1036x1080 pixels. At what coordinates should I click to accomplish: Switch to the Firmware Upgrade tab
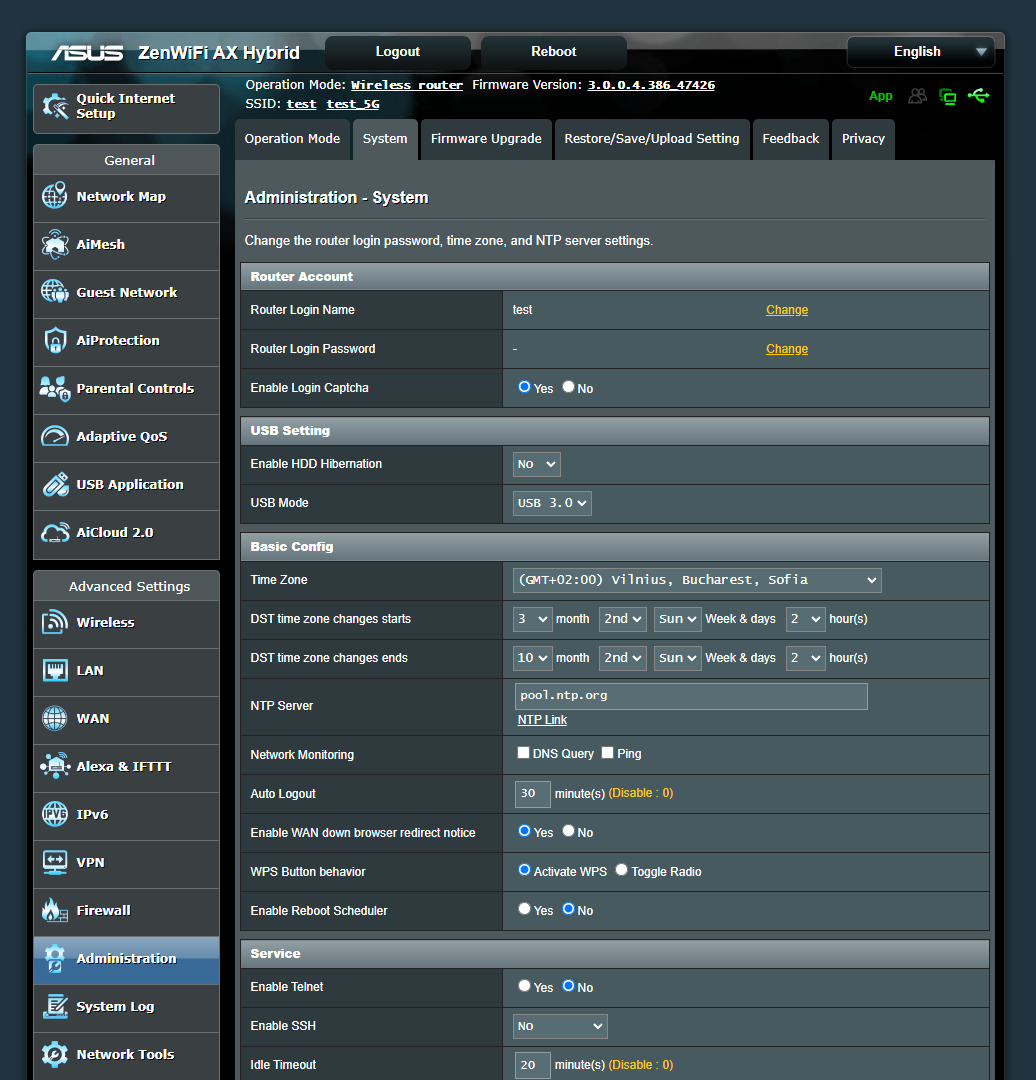coord(486,139)
